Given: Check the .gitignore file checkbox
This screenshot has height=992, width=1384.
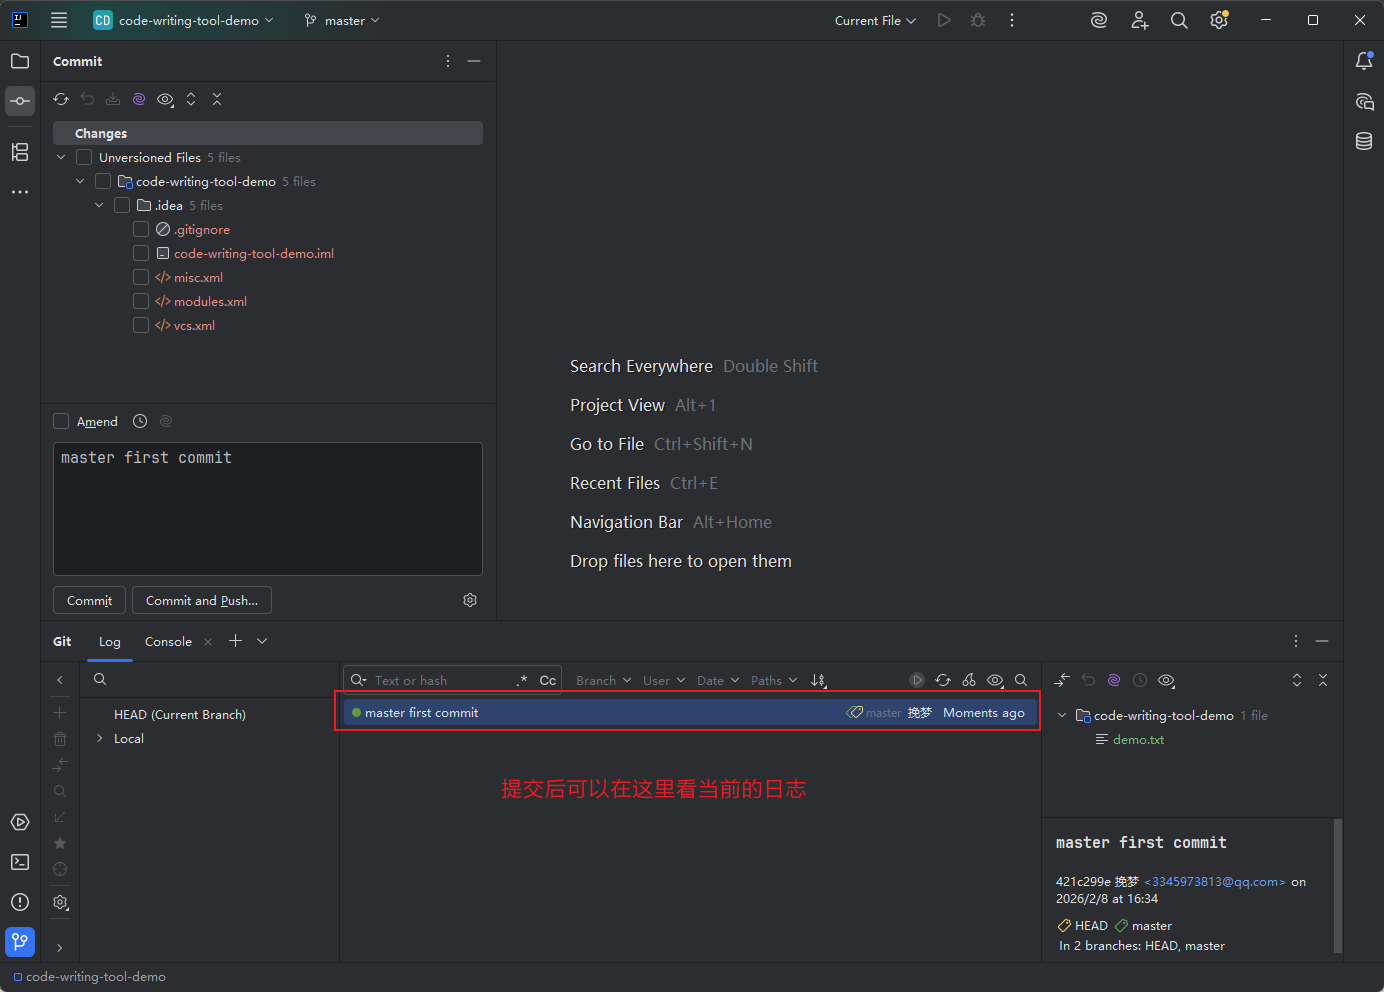Looking at the screenshot, I should point(141,229).
